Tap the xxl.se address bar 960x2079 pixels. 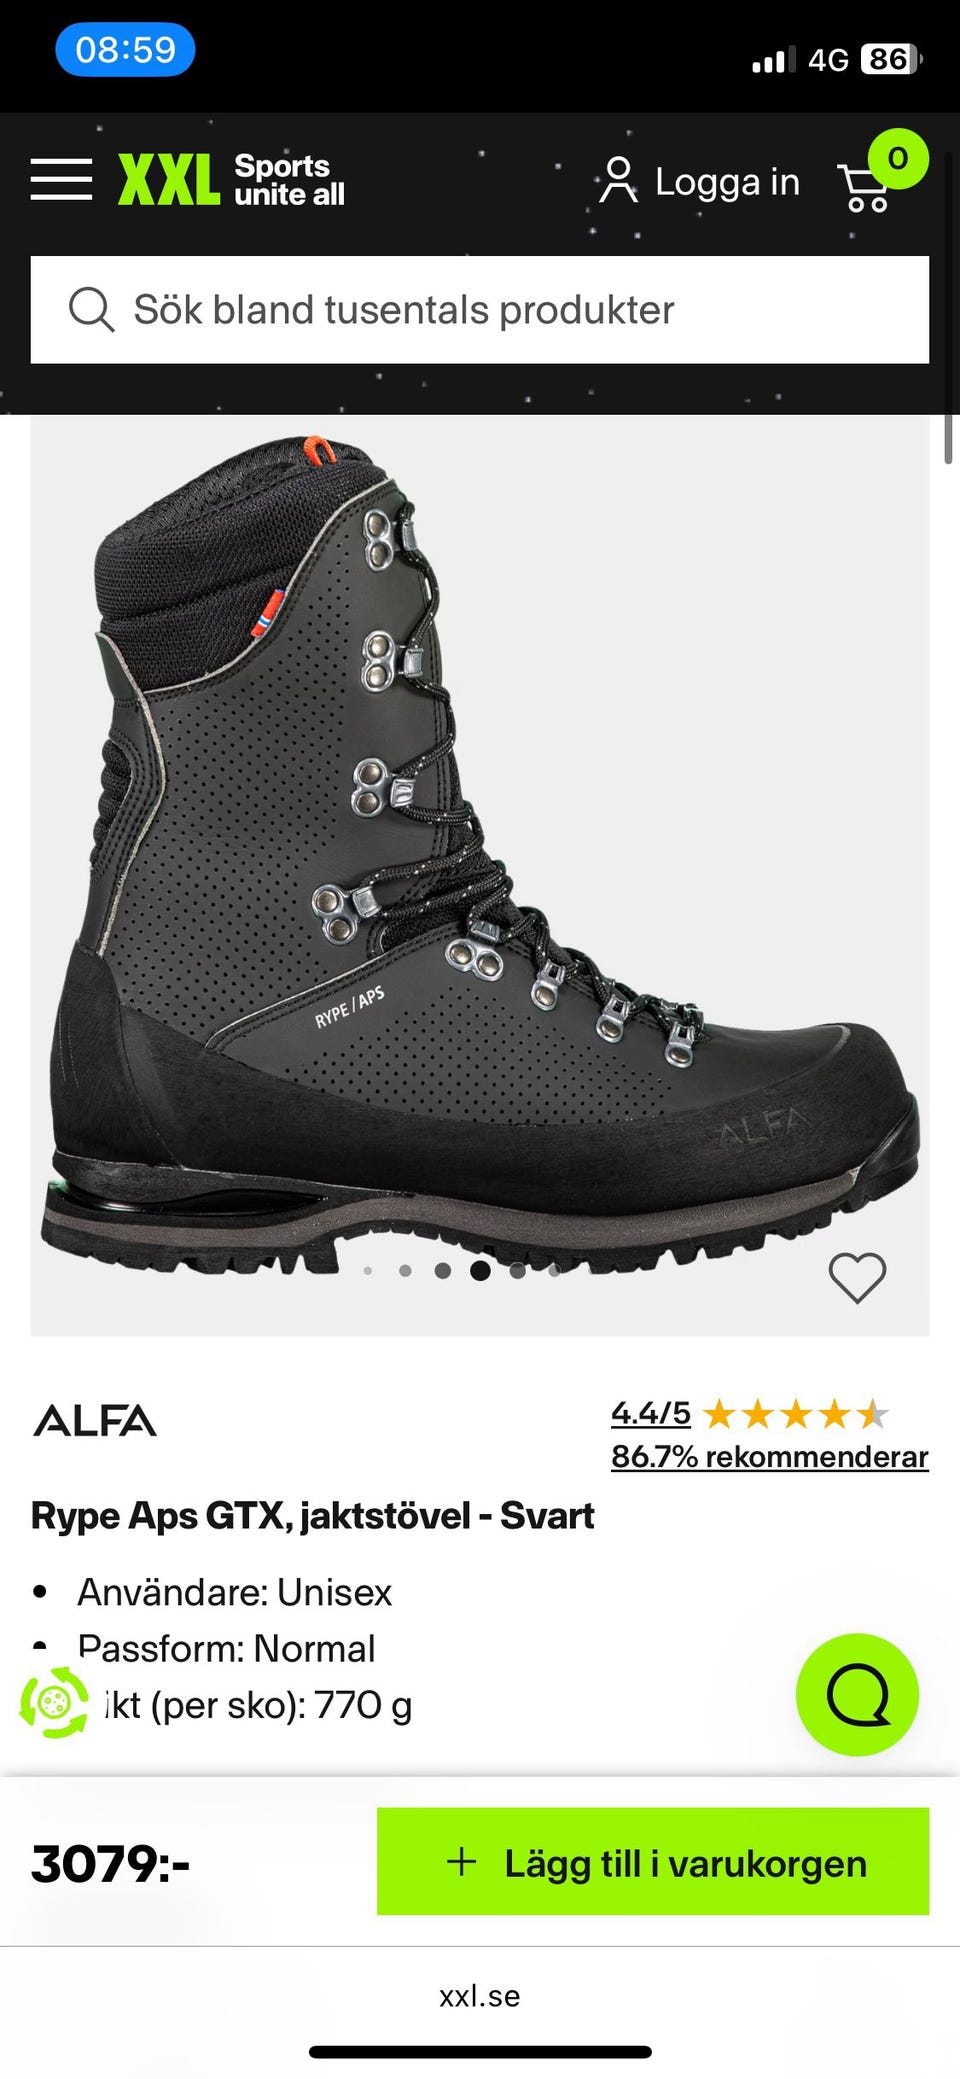(480, 1997)
